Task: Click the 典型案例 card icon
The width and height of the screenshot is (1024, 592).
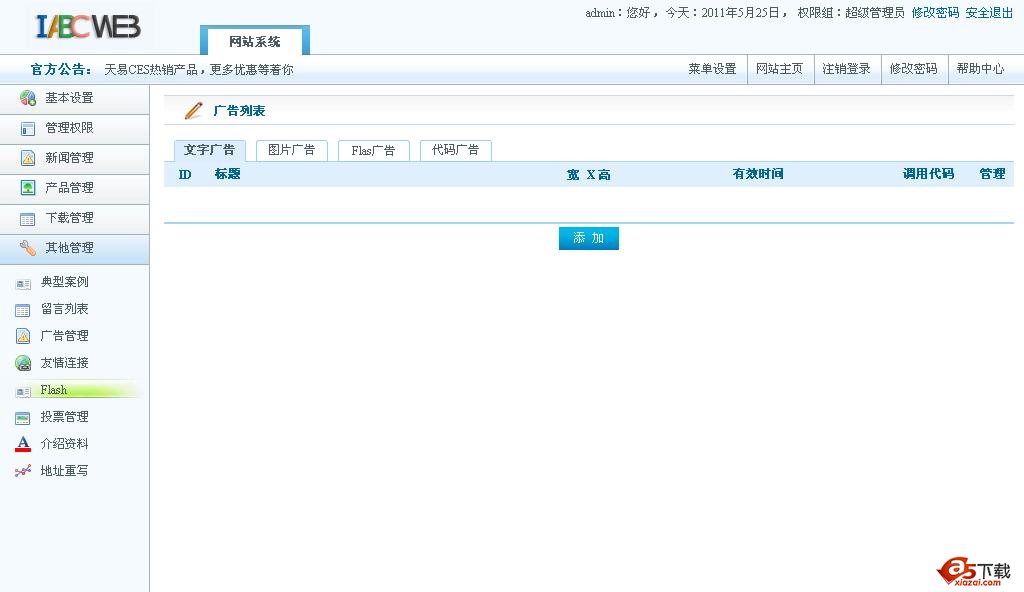Action: [23, 284]
